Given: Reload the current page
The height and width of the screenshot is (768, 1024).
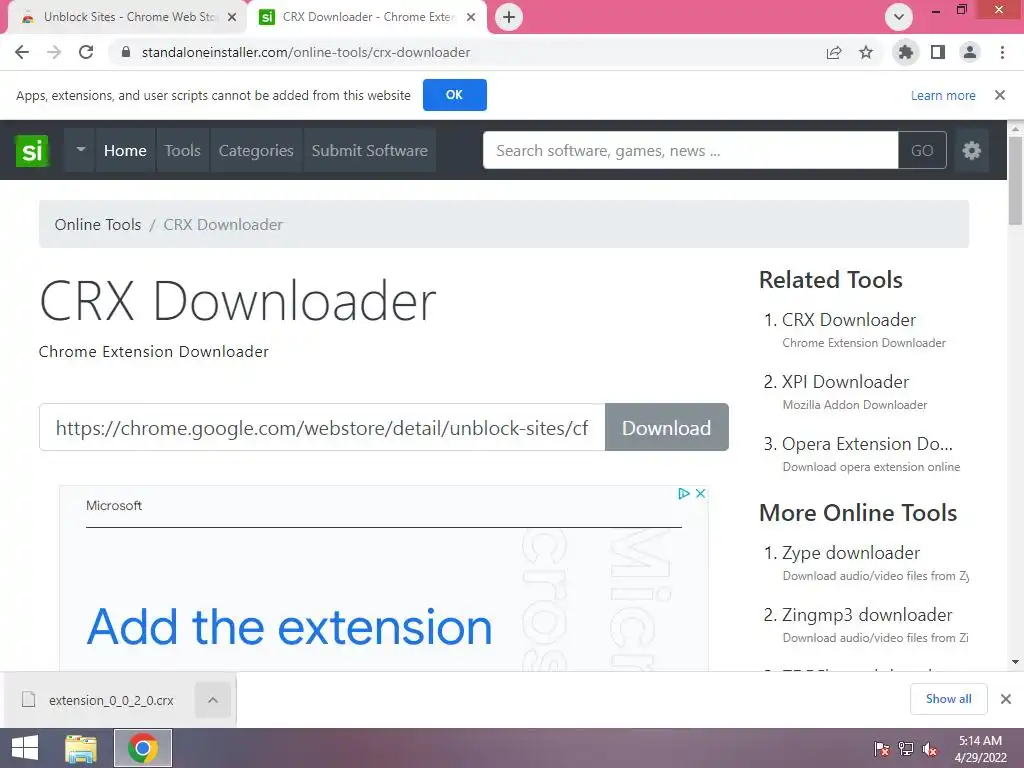Looking at the screenshot, I should [86, 52].
